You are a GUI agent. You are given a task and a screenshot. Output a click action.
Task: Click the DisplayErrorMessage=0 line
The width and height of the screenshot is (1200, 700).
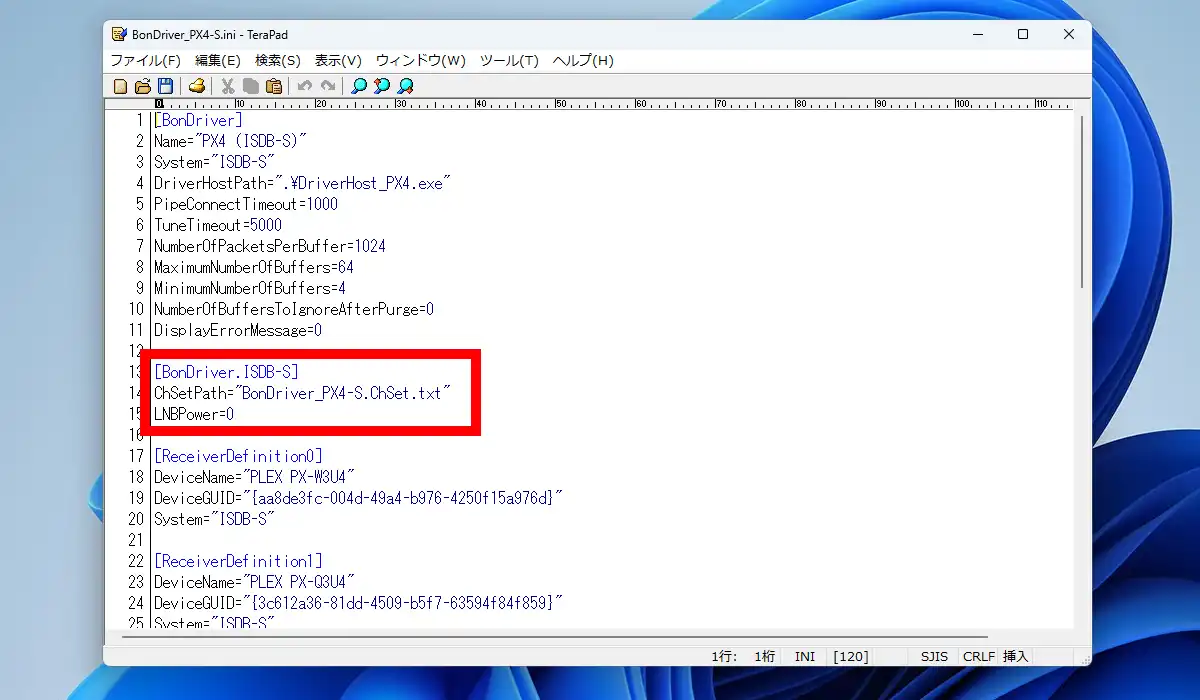click(x=238, y=330)
